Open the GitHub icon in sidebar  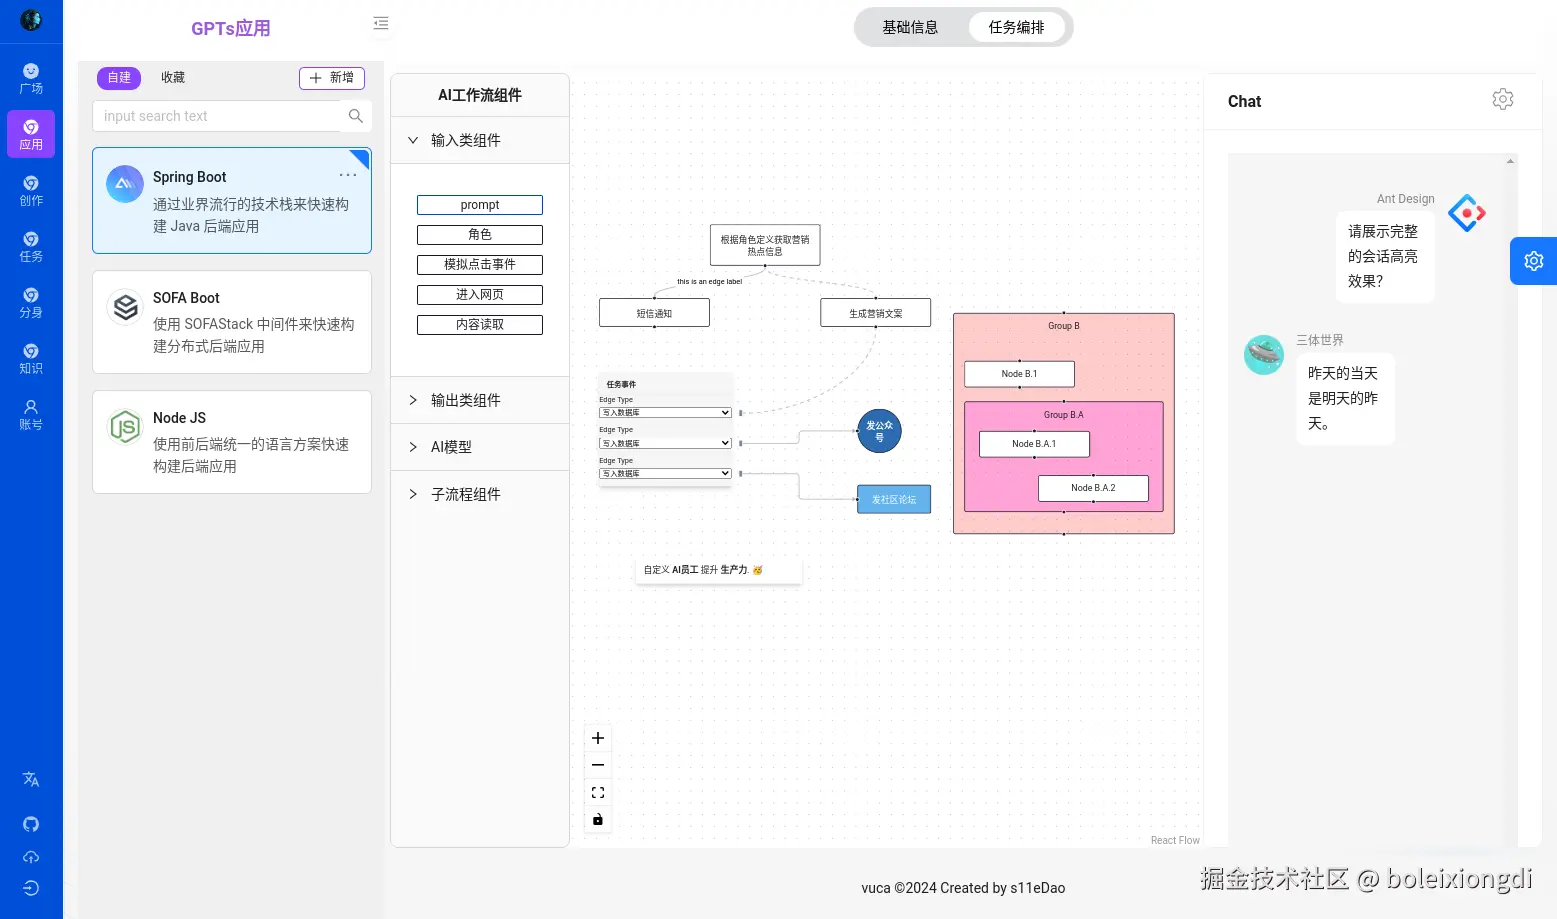click(31, 824)
